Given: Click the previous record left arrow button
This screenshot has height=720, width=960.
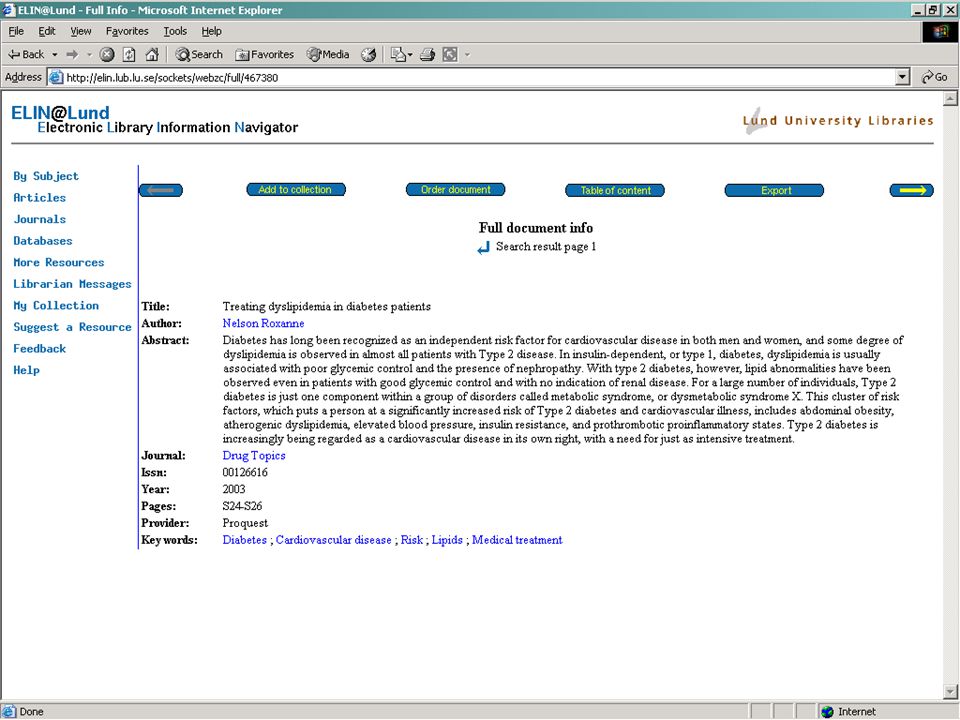Looking at the screenshot, I should 161,190.
